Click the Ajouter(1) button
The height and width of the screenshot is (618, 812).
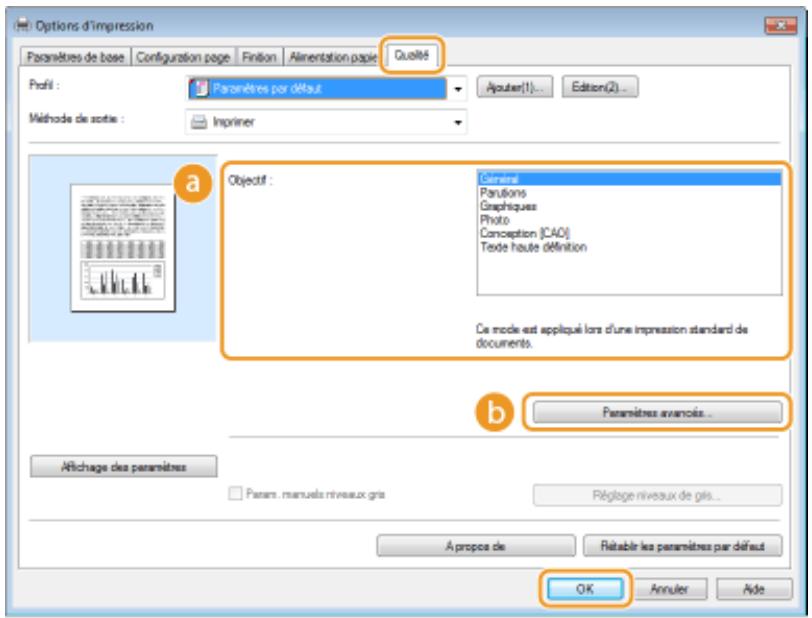point(514,87)
